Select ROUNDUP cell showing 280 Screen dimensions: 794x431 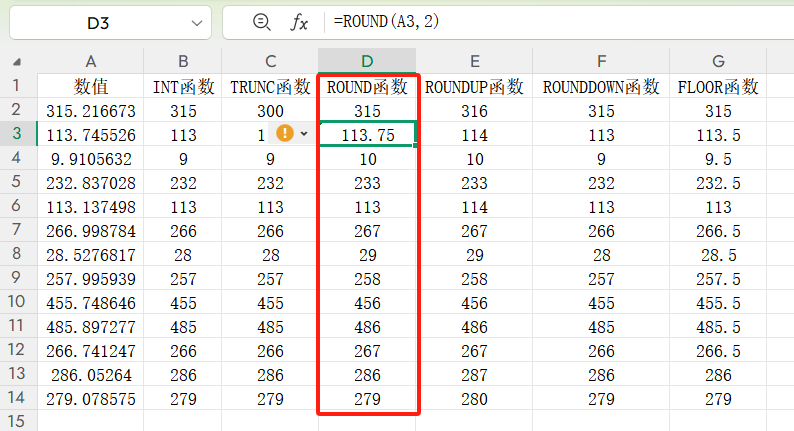coord(474,399)
